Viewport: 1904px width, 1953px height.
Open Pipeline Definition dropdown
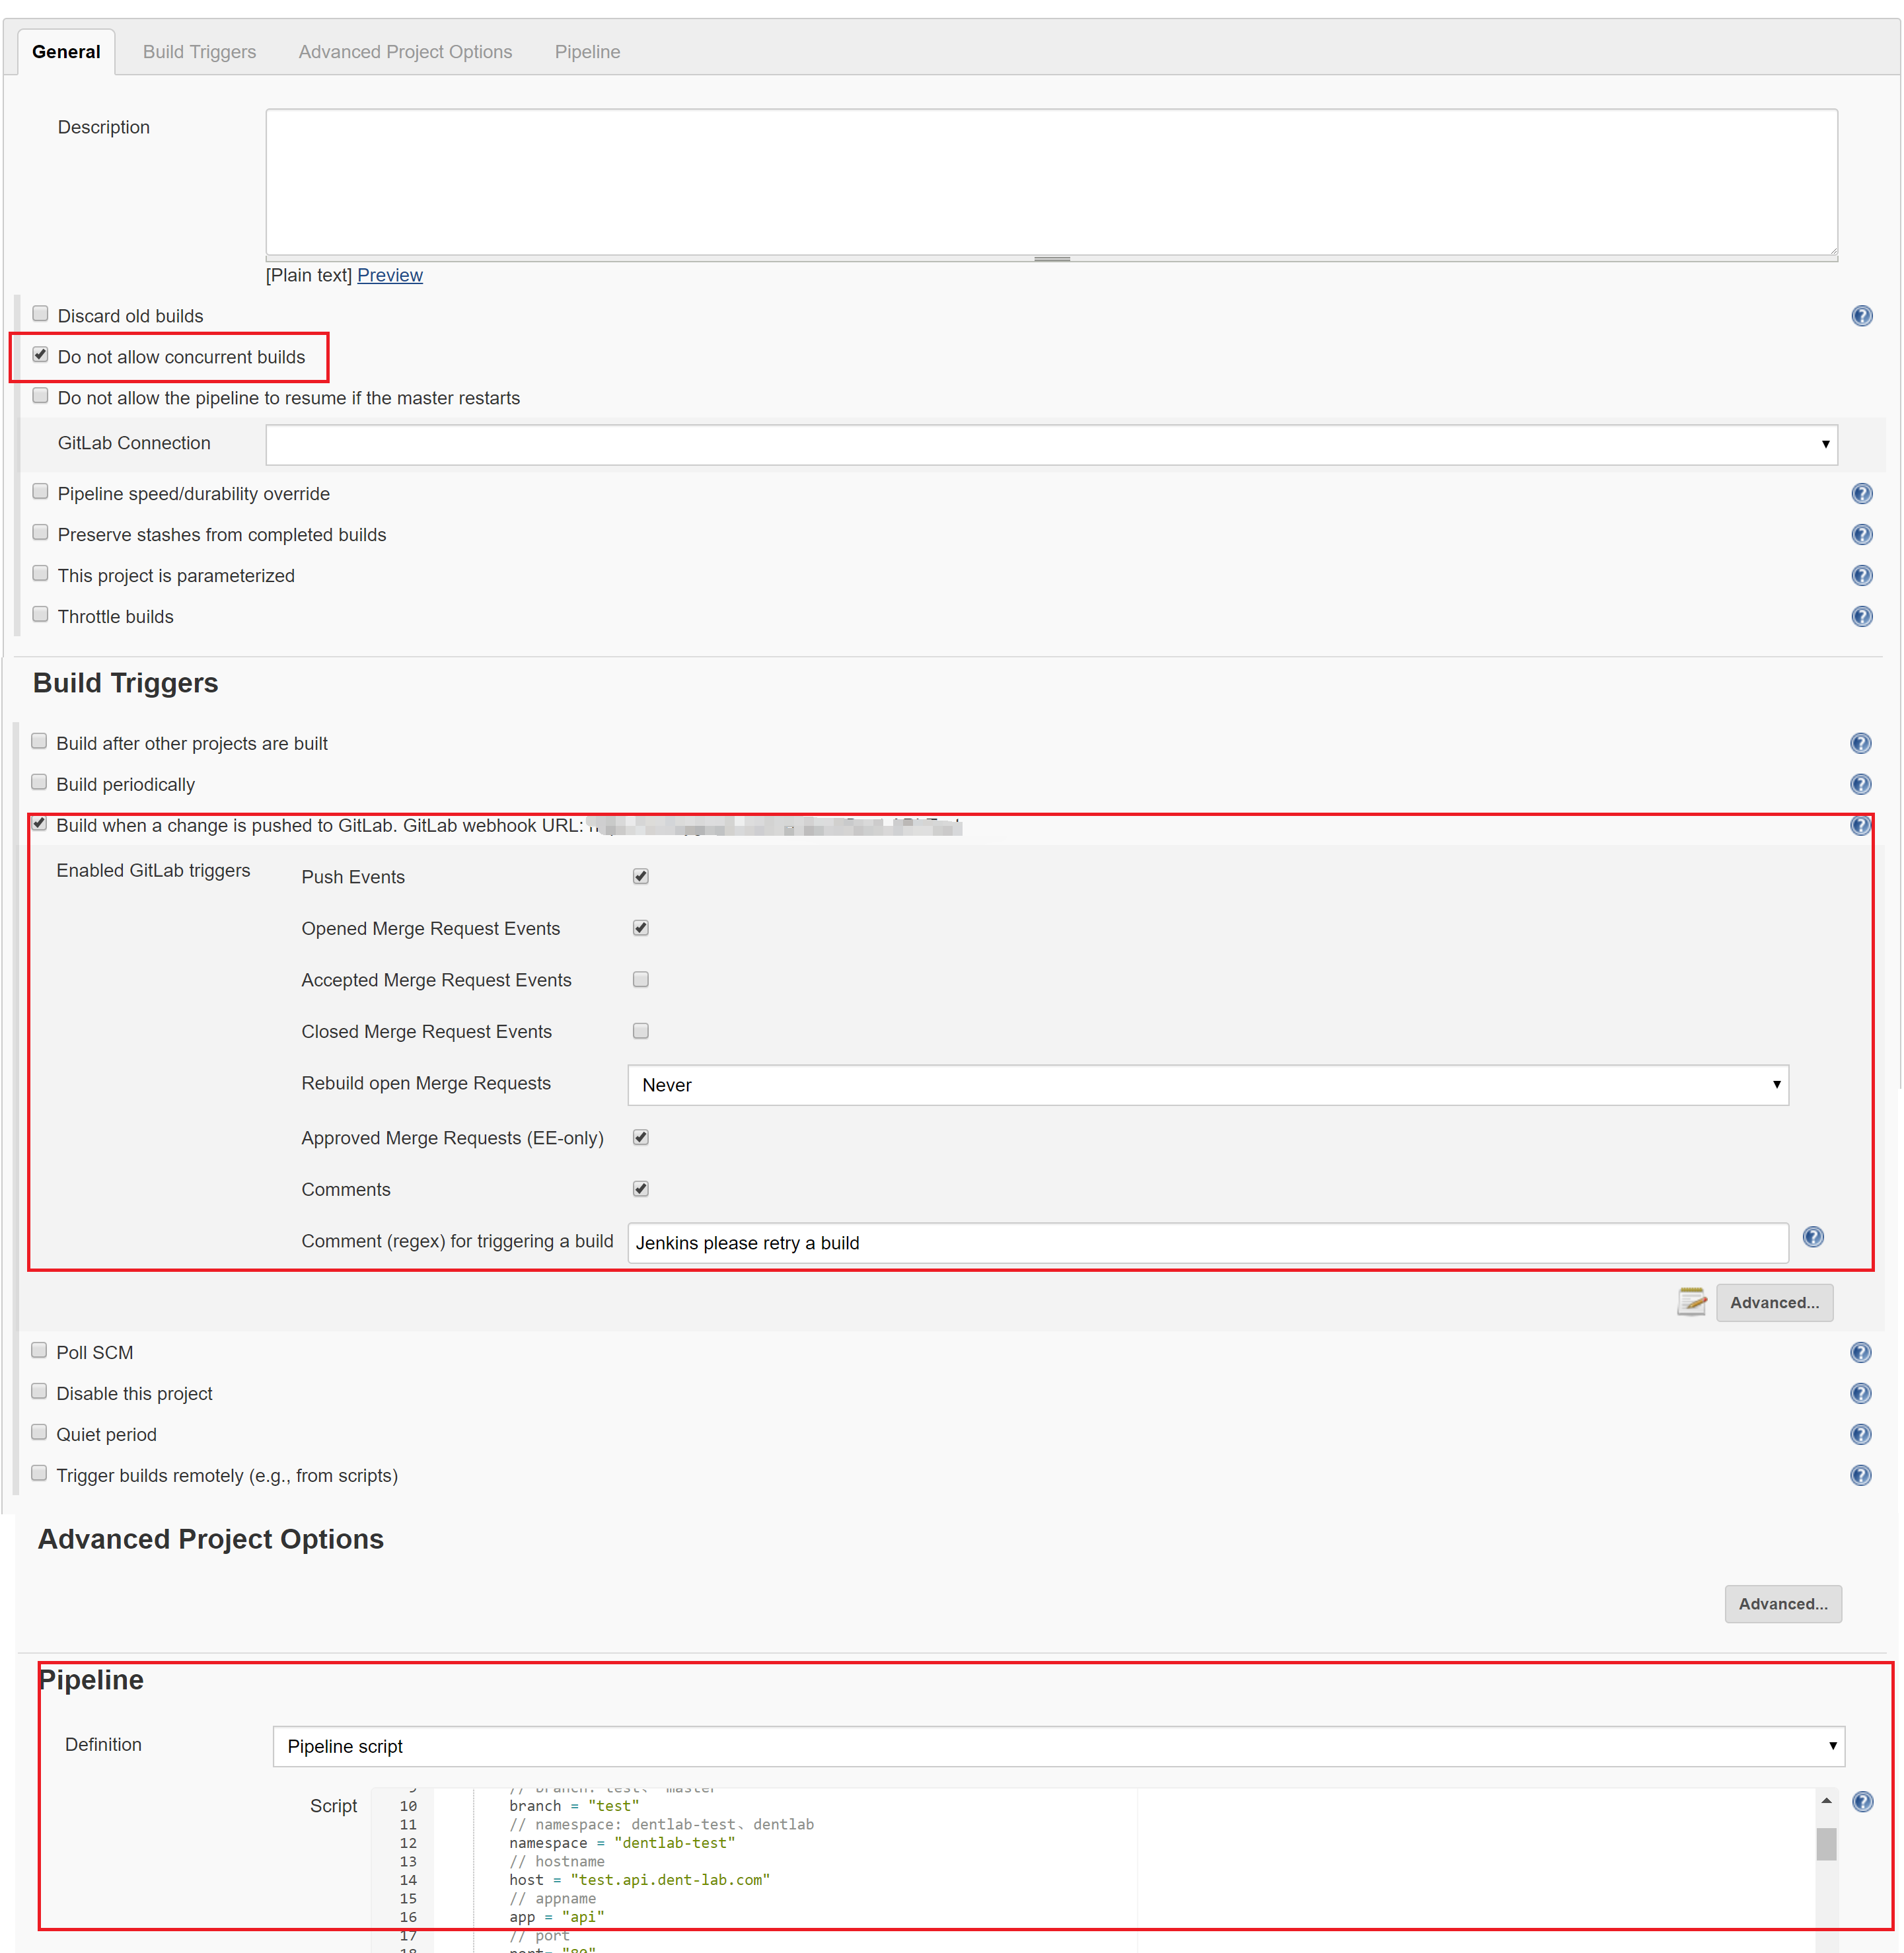pos(1058,1746)
